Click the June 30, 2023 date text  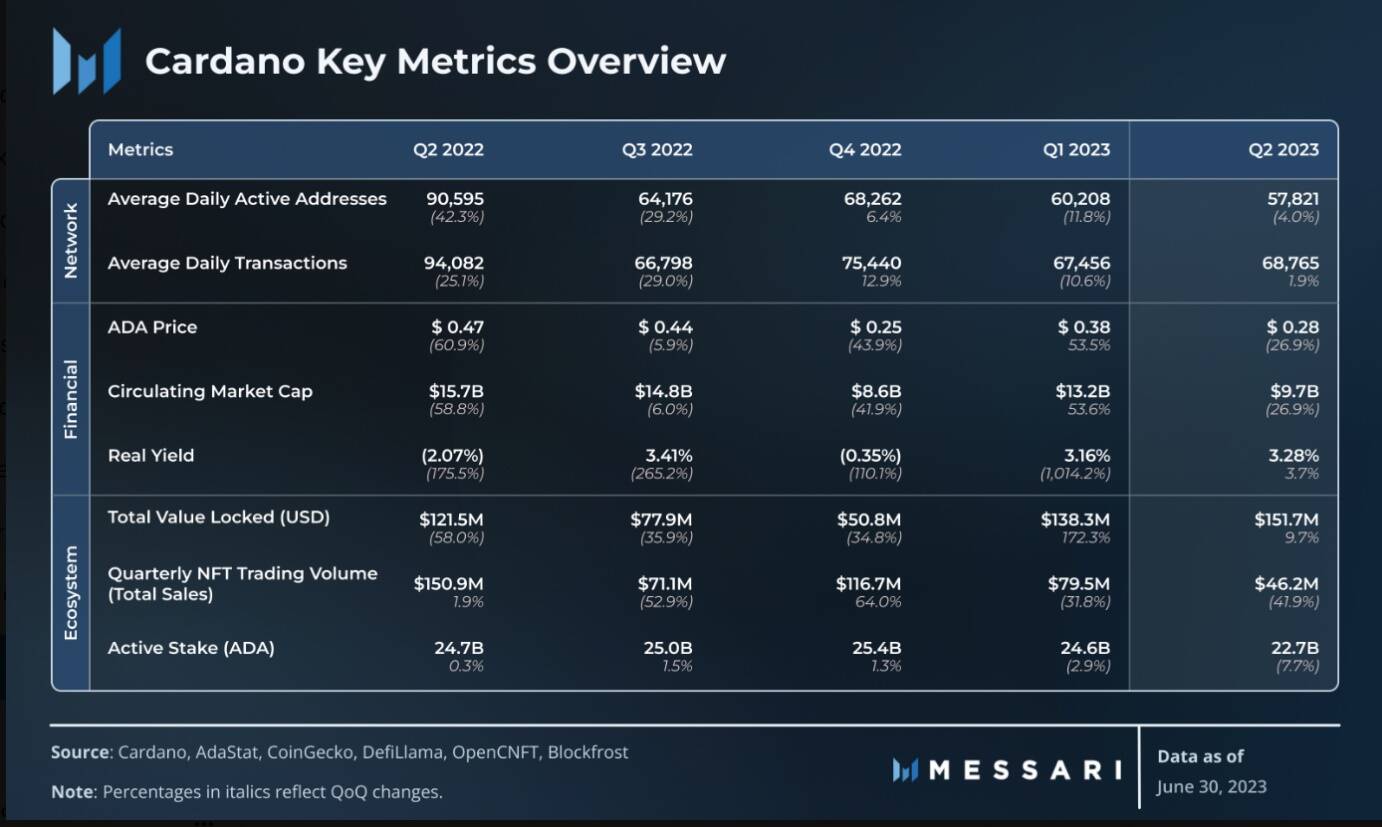[x=1212, y=786]
